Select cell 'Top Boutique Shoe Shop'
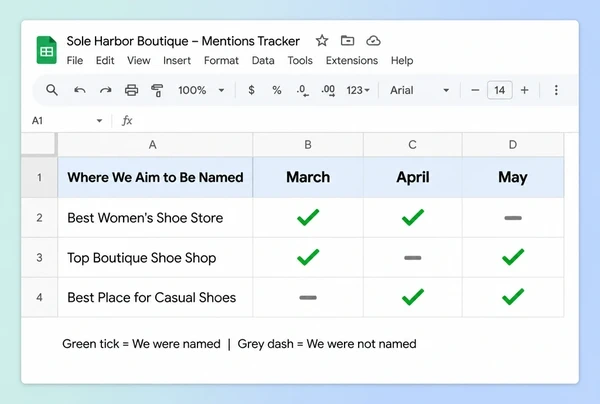This screenshot has width=600, height=404. click(155, 257)
